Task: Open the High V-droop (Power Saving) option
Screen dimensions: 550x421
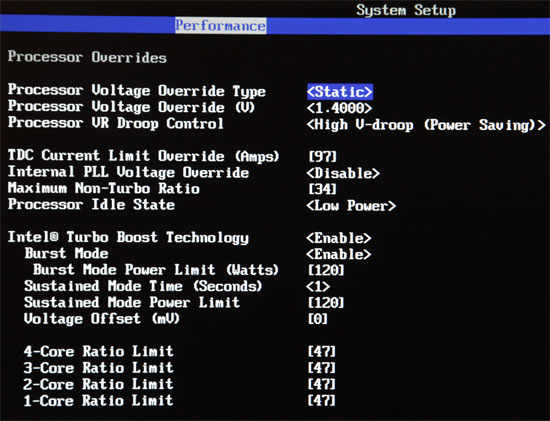Action: pos(426,125)
